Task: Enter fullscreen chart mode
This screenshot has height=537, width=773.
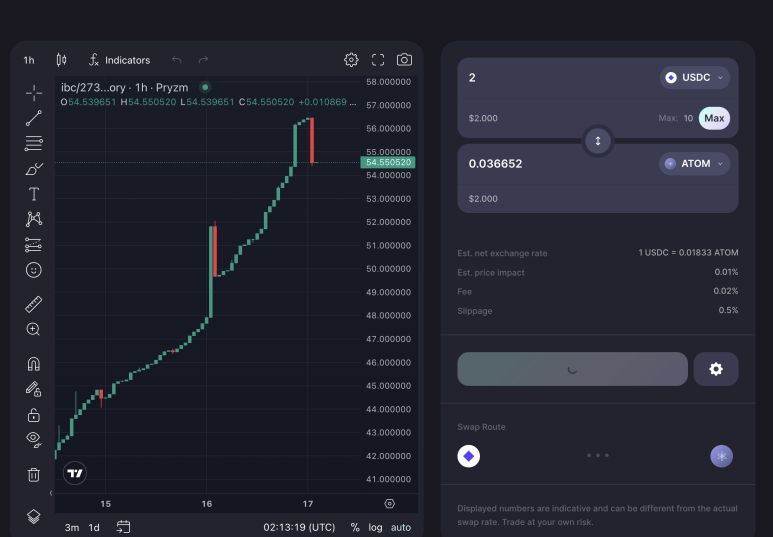Action: pos(378,60)
